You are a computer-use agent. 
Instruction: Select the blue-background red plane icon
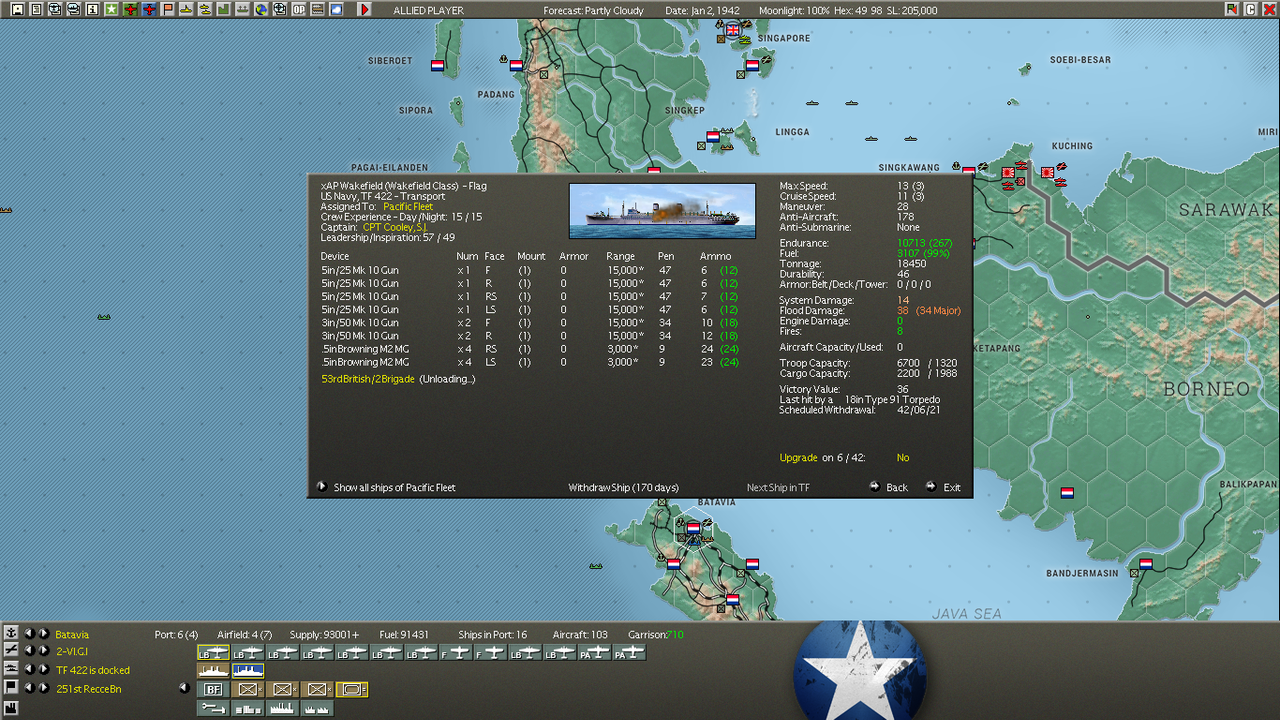(149, 9)
